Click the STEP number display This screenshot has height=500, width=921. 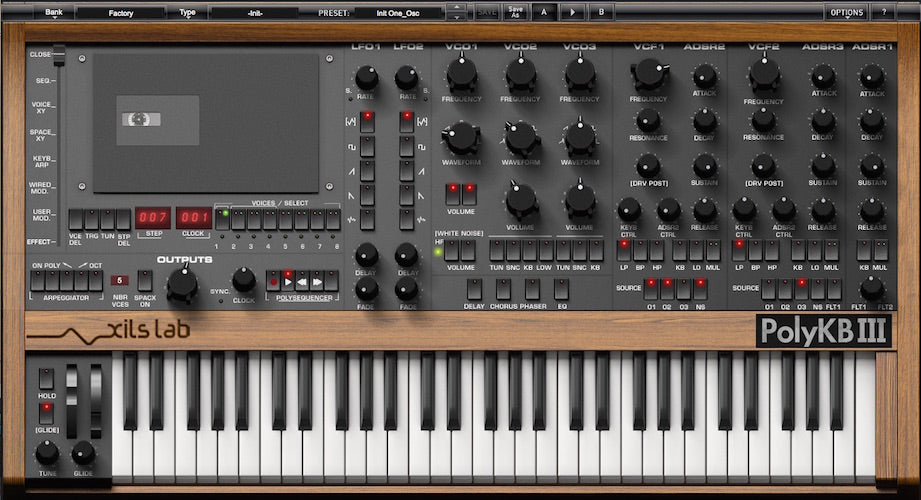[x=153, y=218]
